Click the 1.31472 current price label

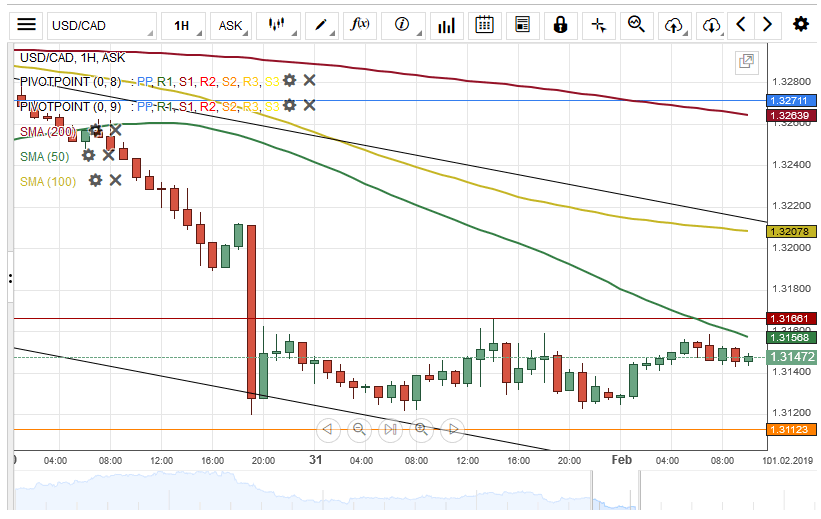click(791, 357)
